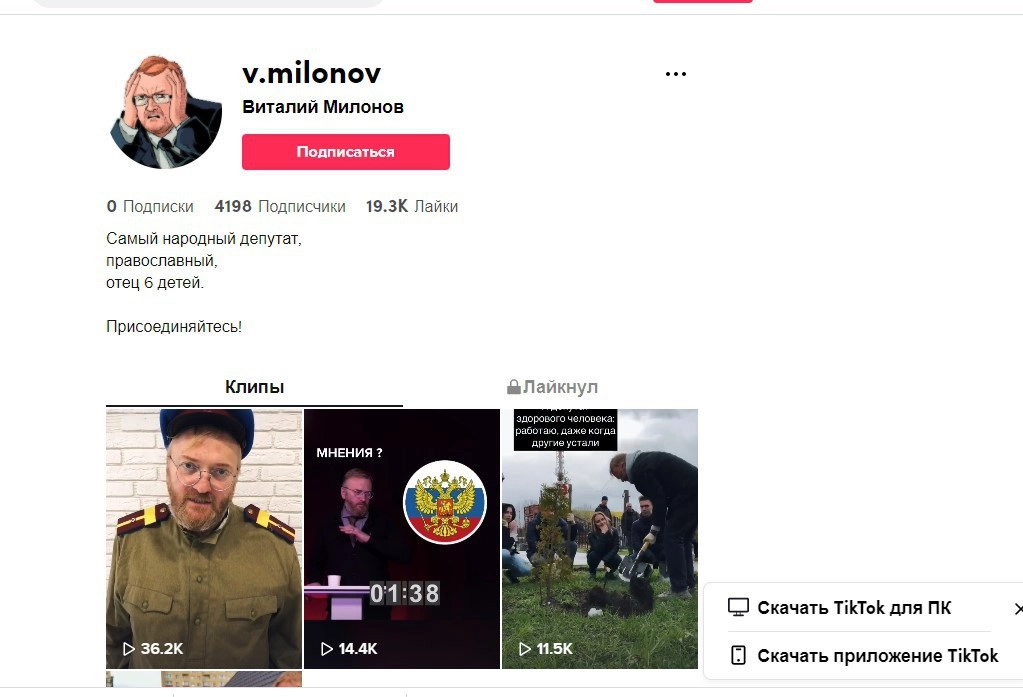1023x697 pixels.
Task: Open video of man in military uniform
Action: tap(204, 538)
